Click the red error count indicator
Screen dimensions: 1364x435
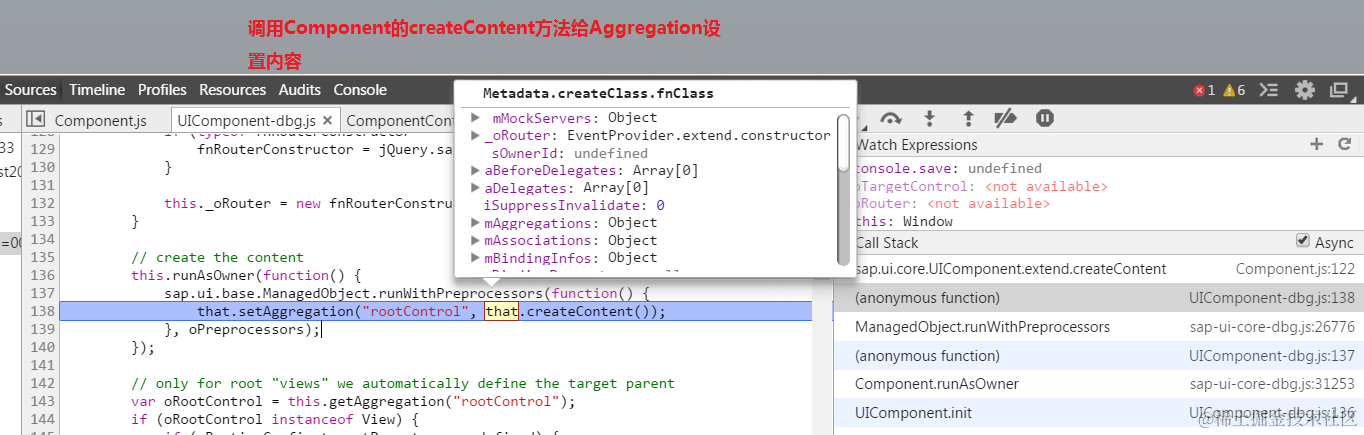(1204, 90)
